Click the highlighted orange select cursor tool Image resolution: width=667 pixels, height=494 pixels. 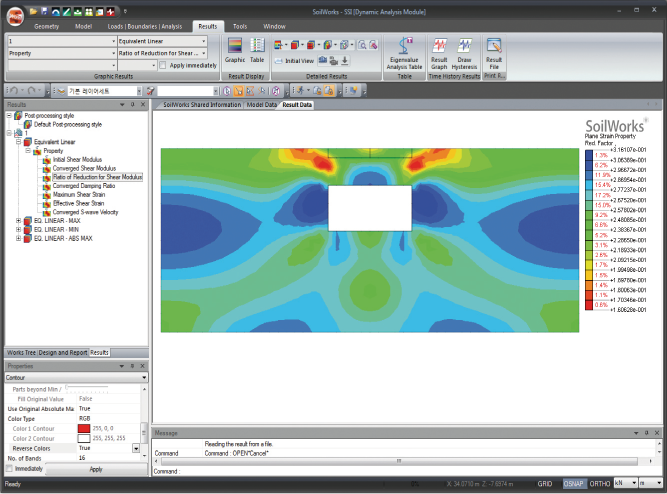[x=239, y=91]
